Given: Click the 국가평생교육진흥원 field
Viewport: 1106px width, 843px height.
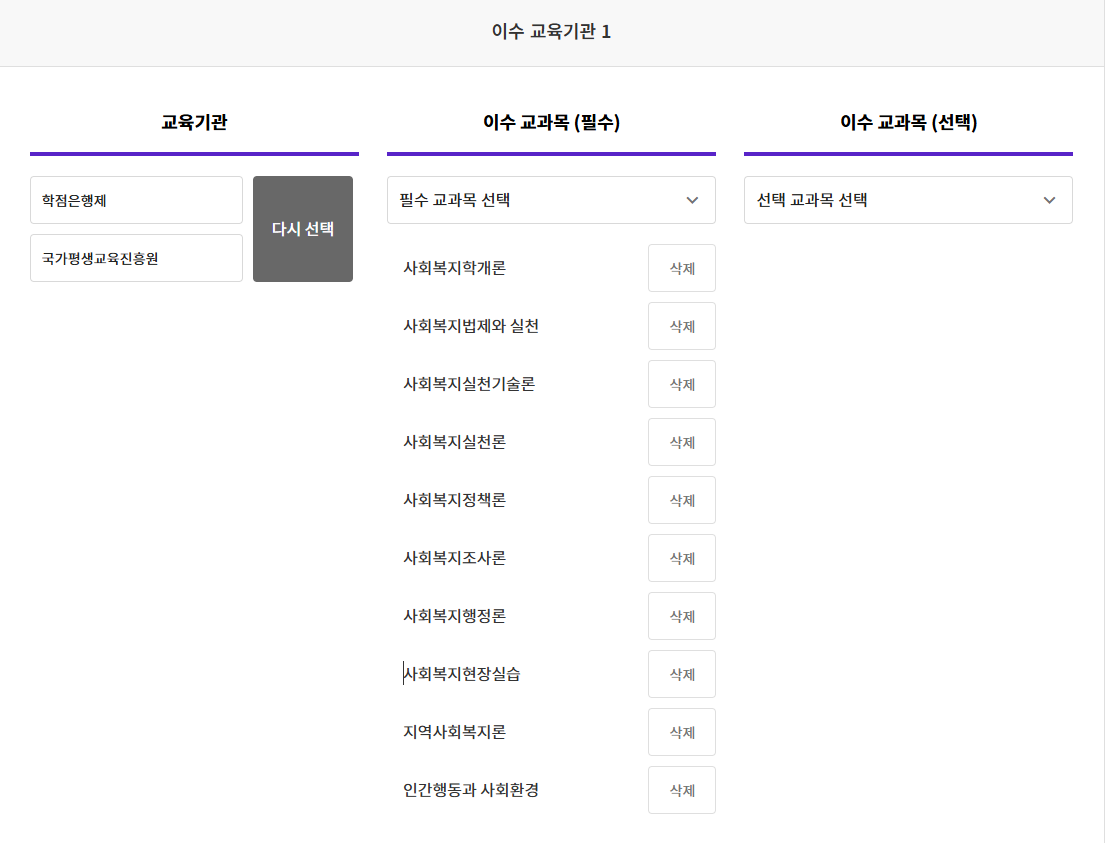Looking at the screenshot, I should click(x=136, y=258).
